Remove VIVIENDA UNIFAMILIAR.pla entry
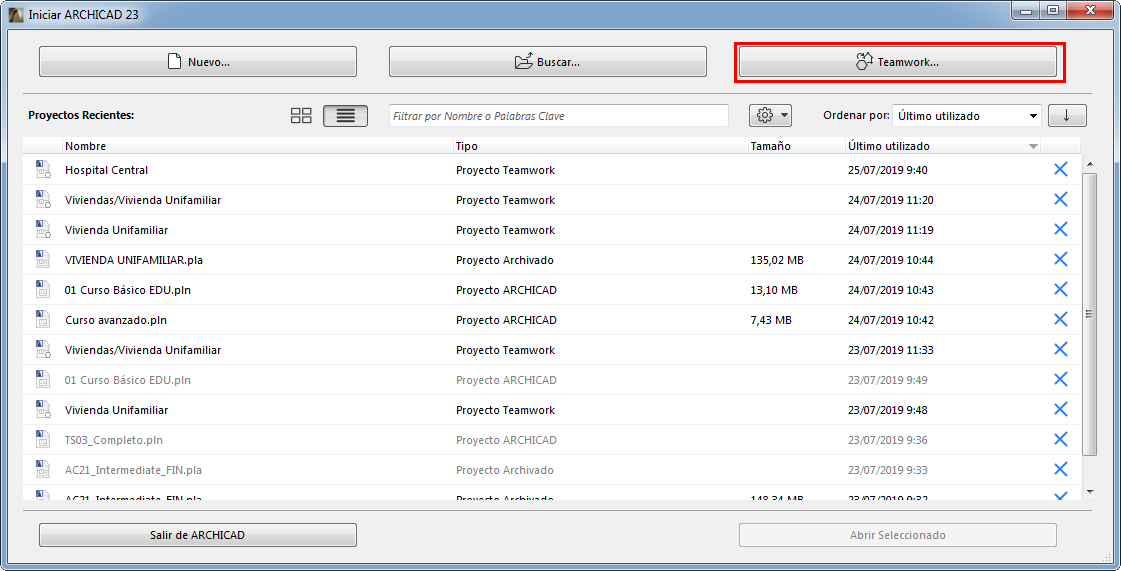This screenshot has width=1121, height=571. pyautogui.click(x=1061, y=259)
